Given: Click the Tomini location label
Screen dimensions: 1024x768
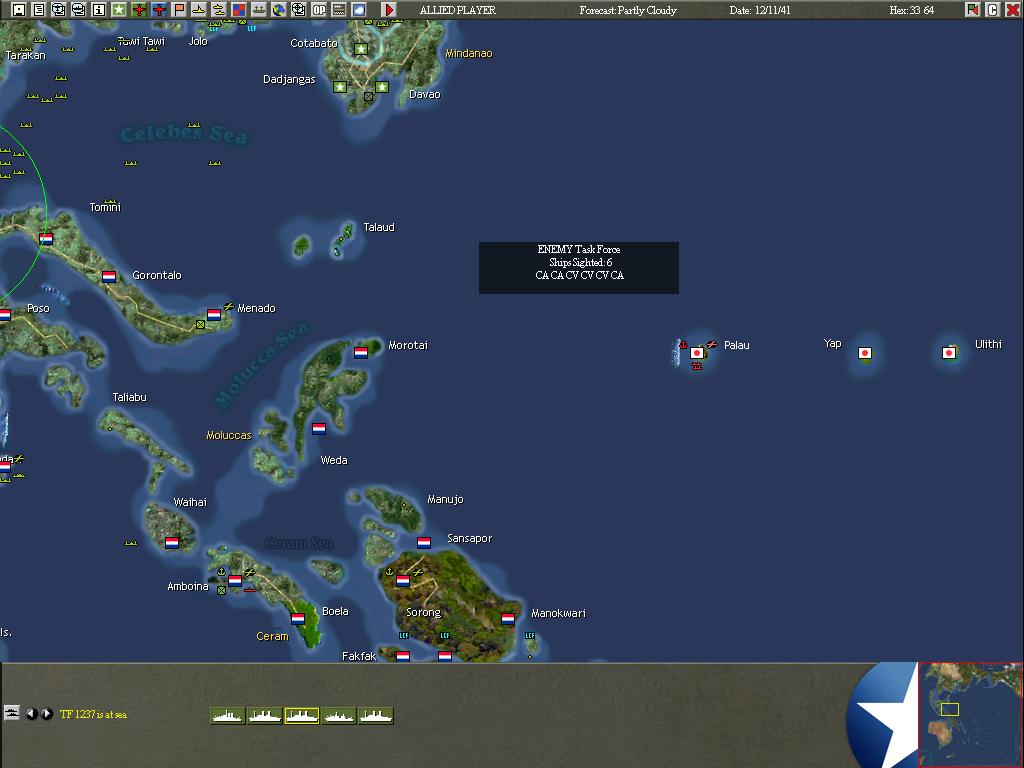Looking at the screenshot, I should 105,207.
